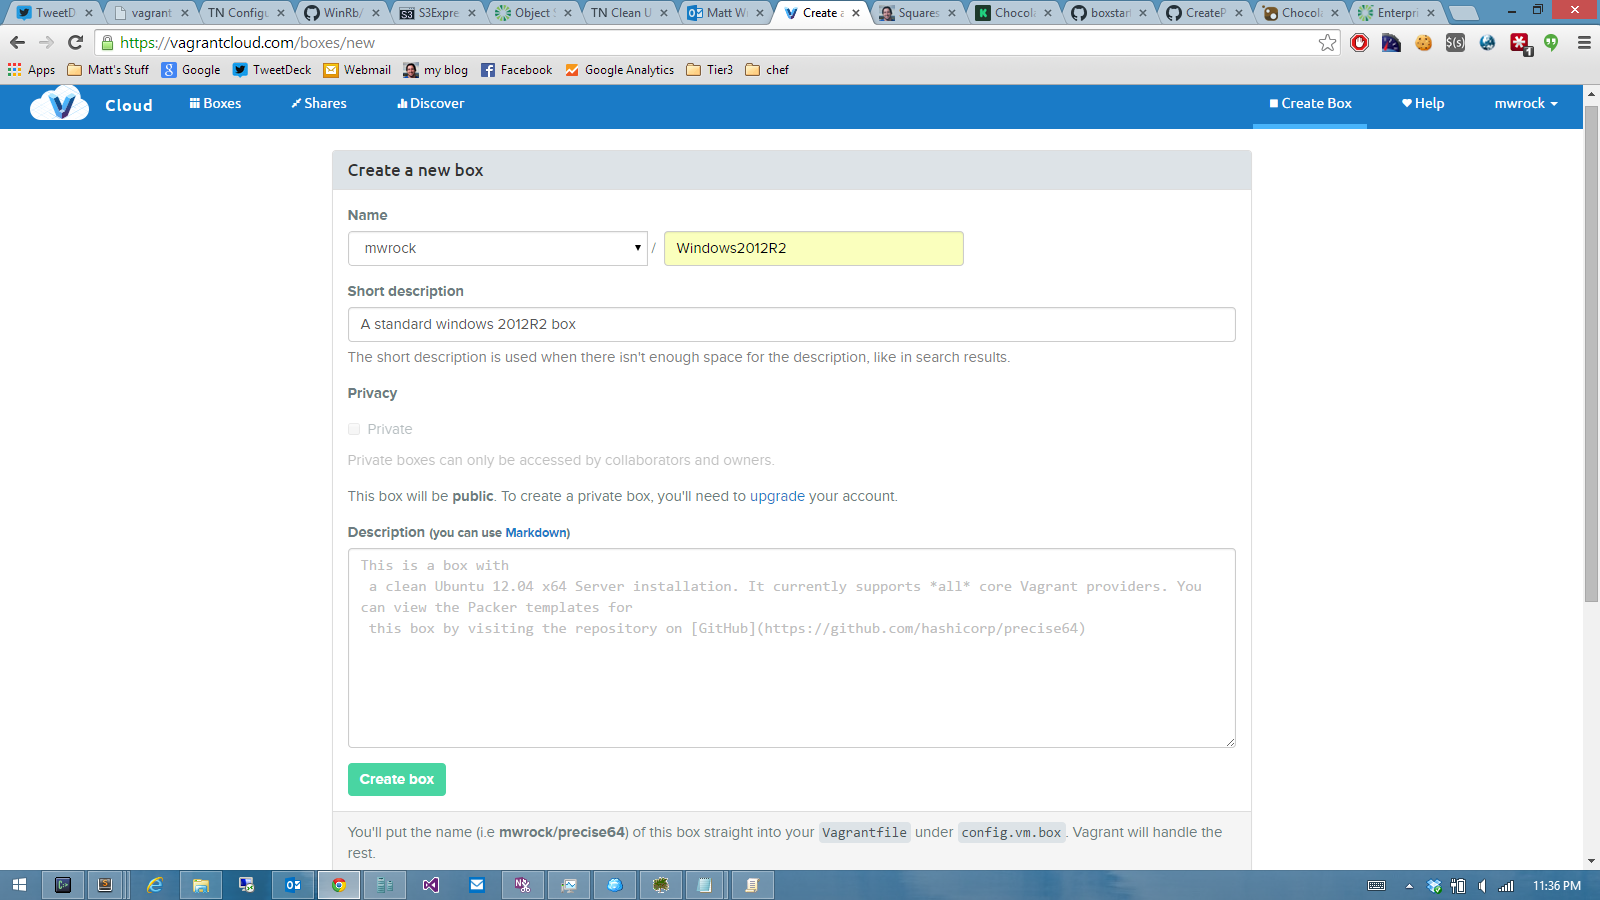Open the LastPass extension icon
This screenshot has width=1600, height=900.
(x=1520, y=43)
